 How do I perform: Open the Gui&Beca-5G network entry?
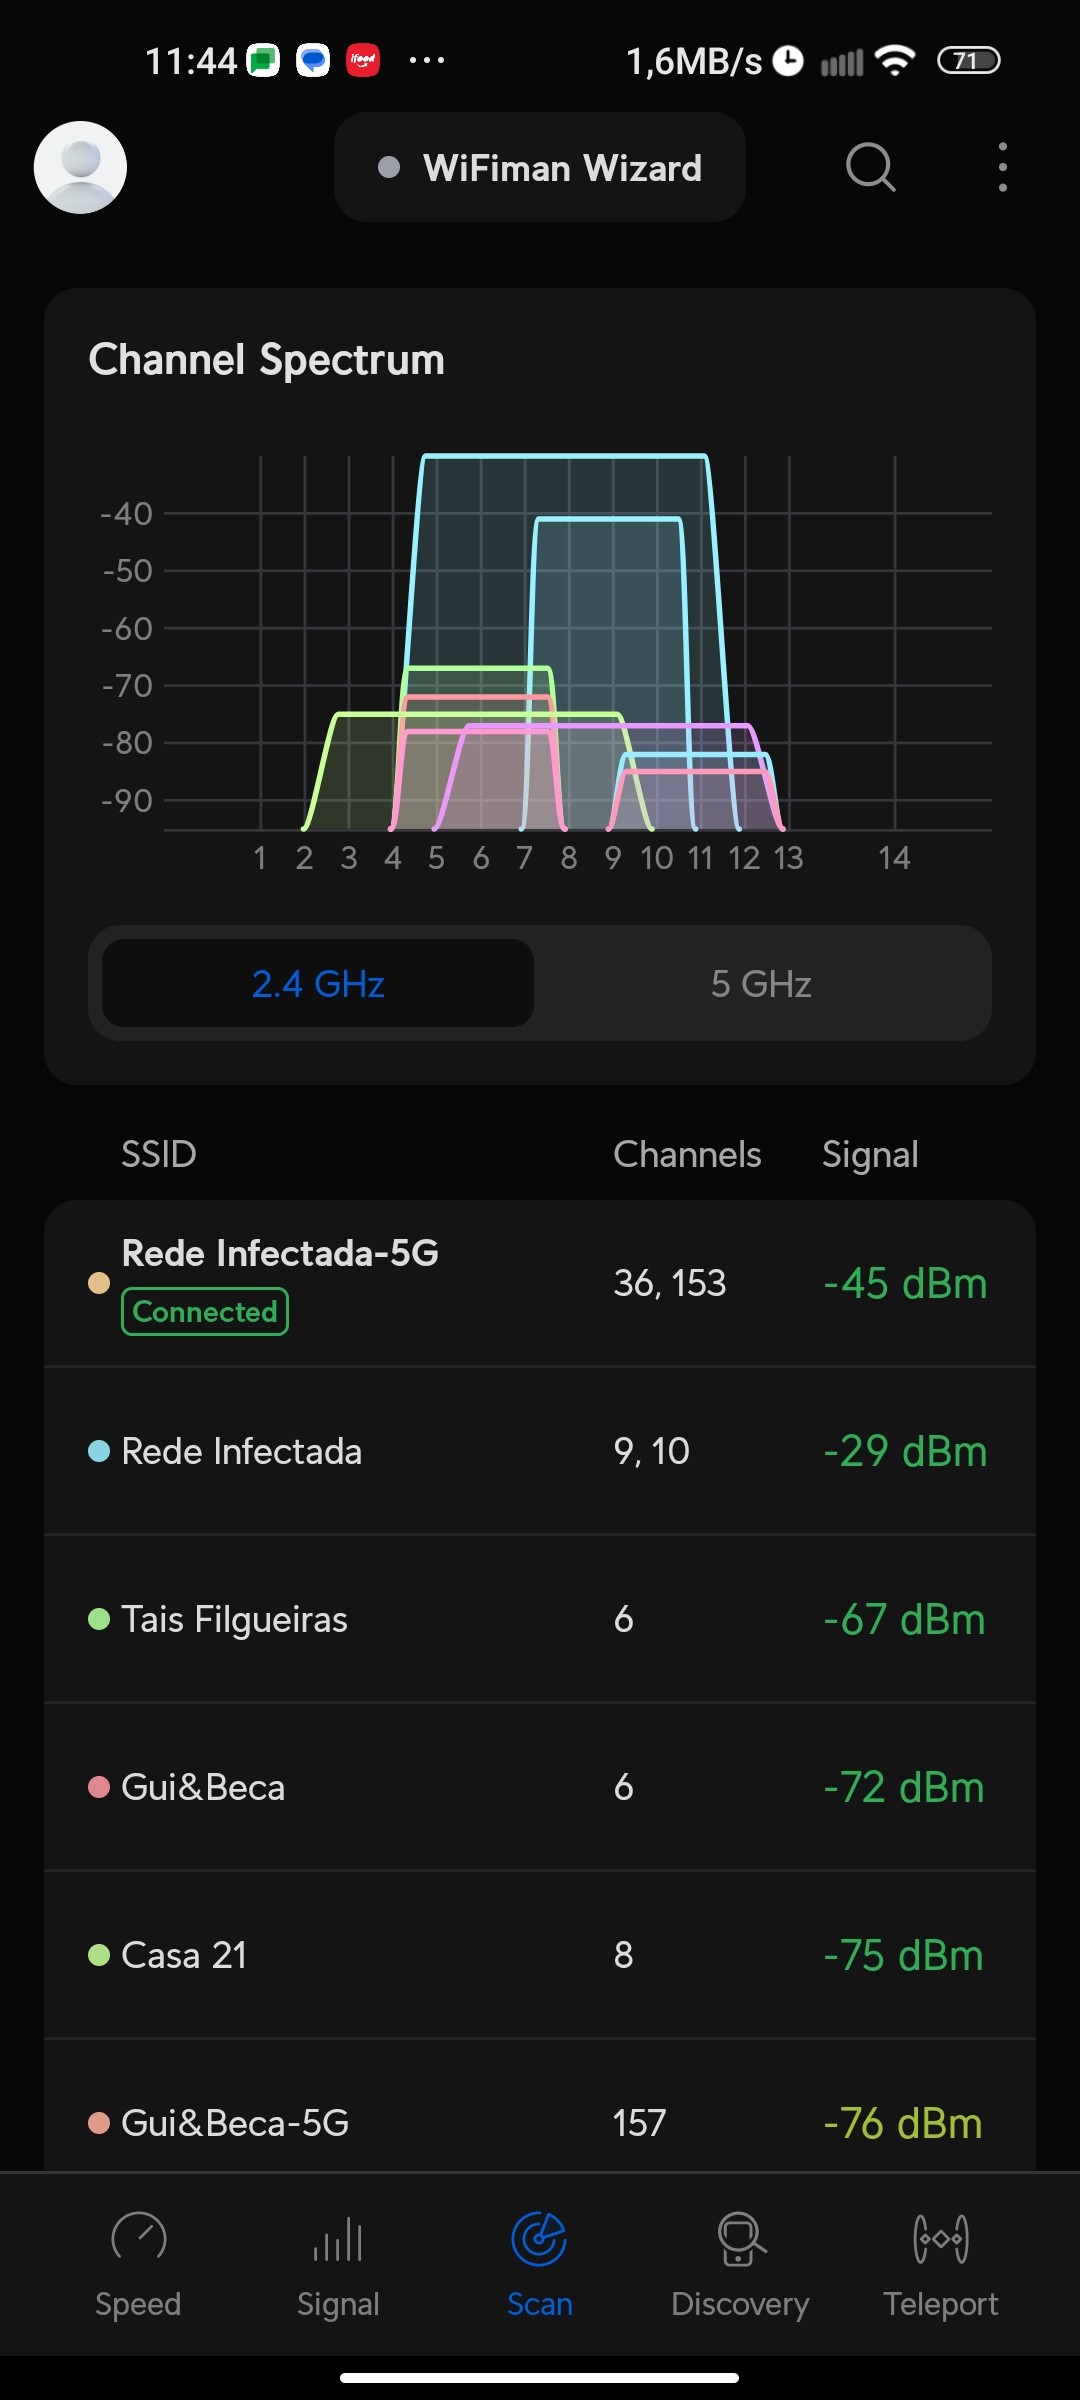coord(540,2122)
